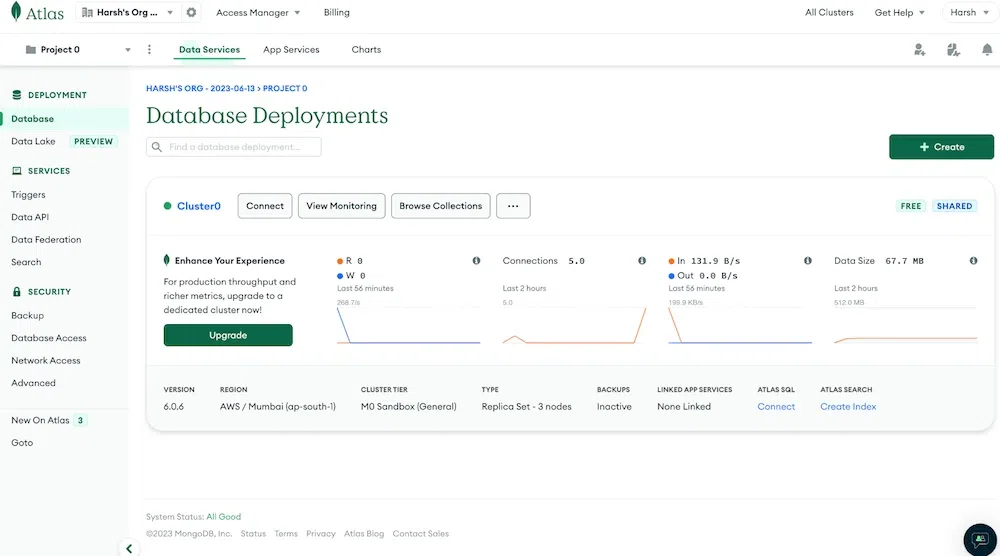Open Backup under Security

(x=27, y=315)
